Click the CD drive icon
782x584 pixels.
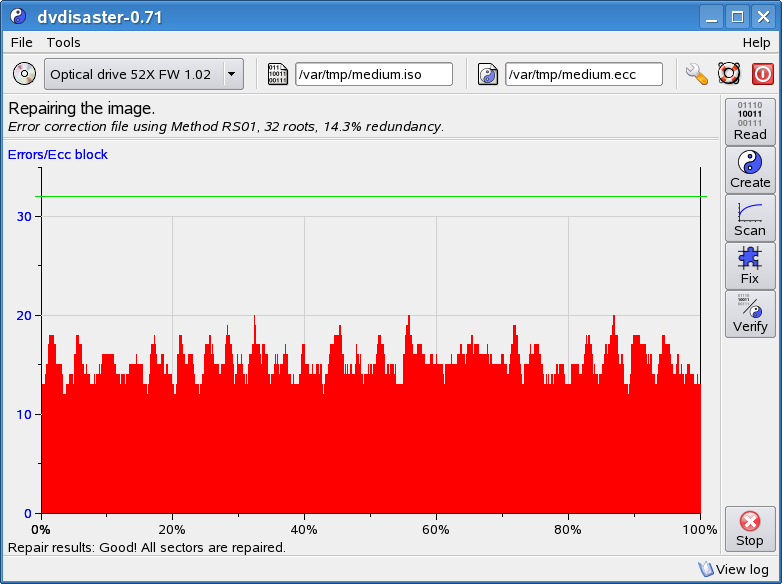[x=24, y=74]
